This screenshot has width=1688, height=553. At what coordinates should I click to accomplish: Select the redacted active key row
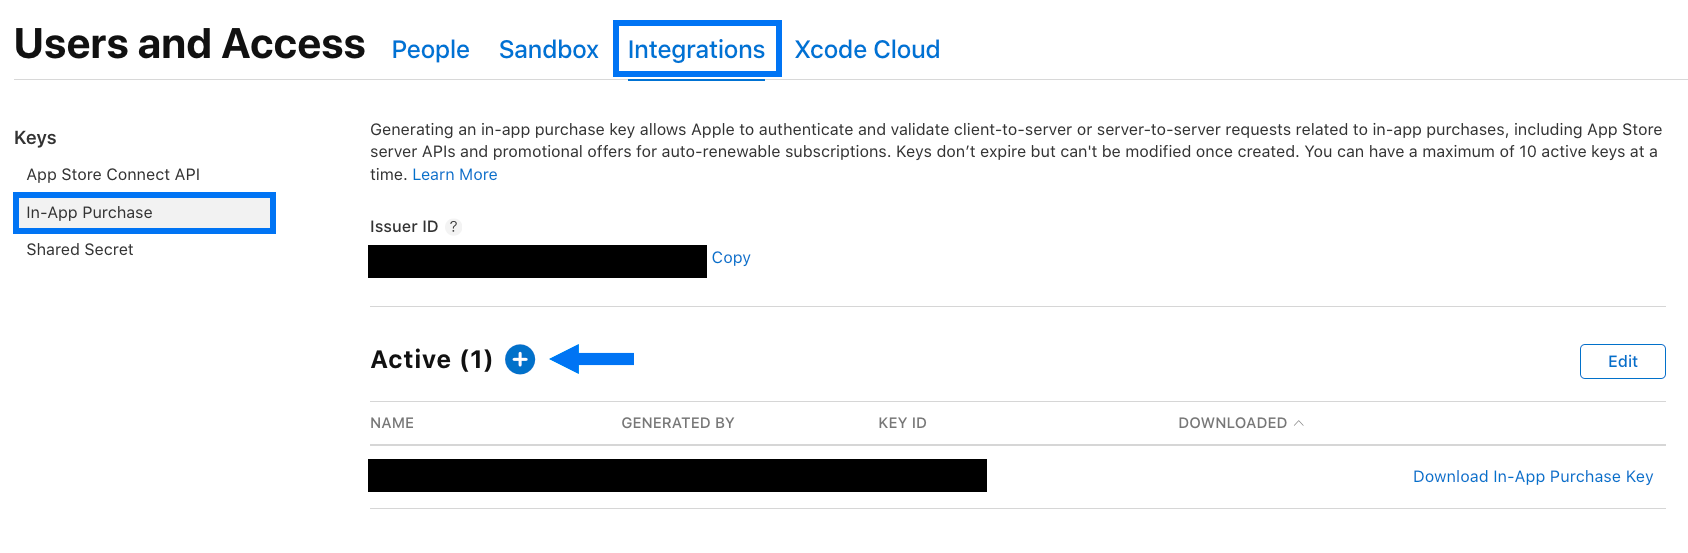tap(677, 475)
